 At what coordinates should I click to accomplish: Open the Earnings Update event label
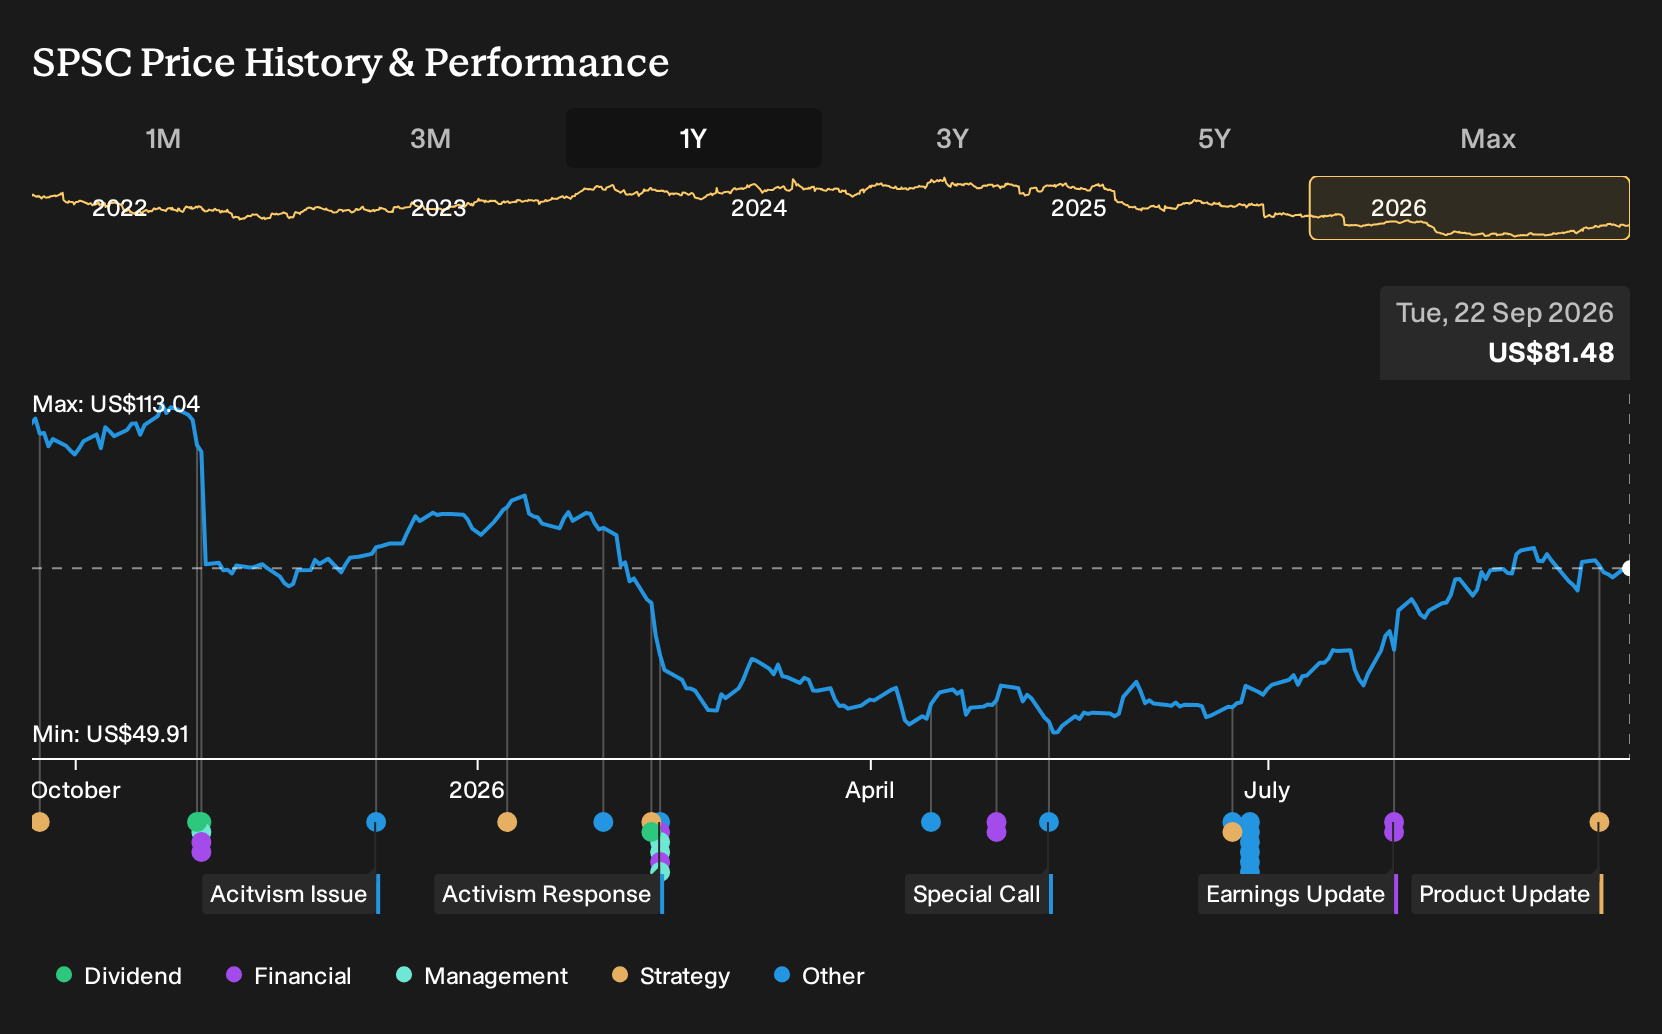click(1298, 894)
